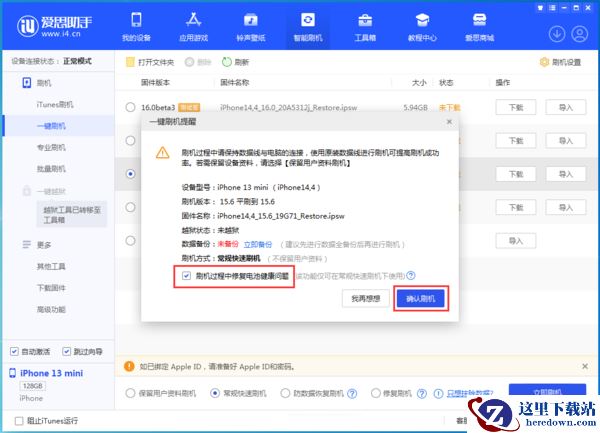Click the 大小 column header
The height and width of the screenshot is (433, 600).
[419, 82]
